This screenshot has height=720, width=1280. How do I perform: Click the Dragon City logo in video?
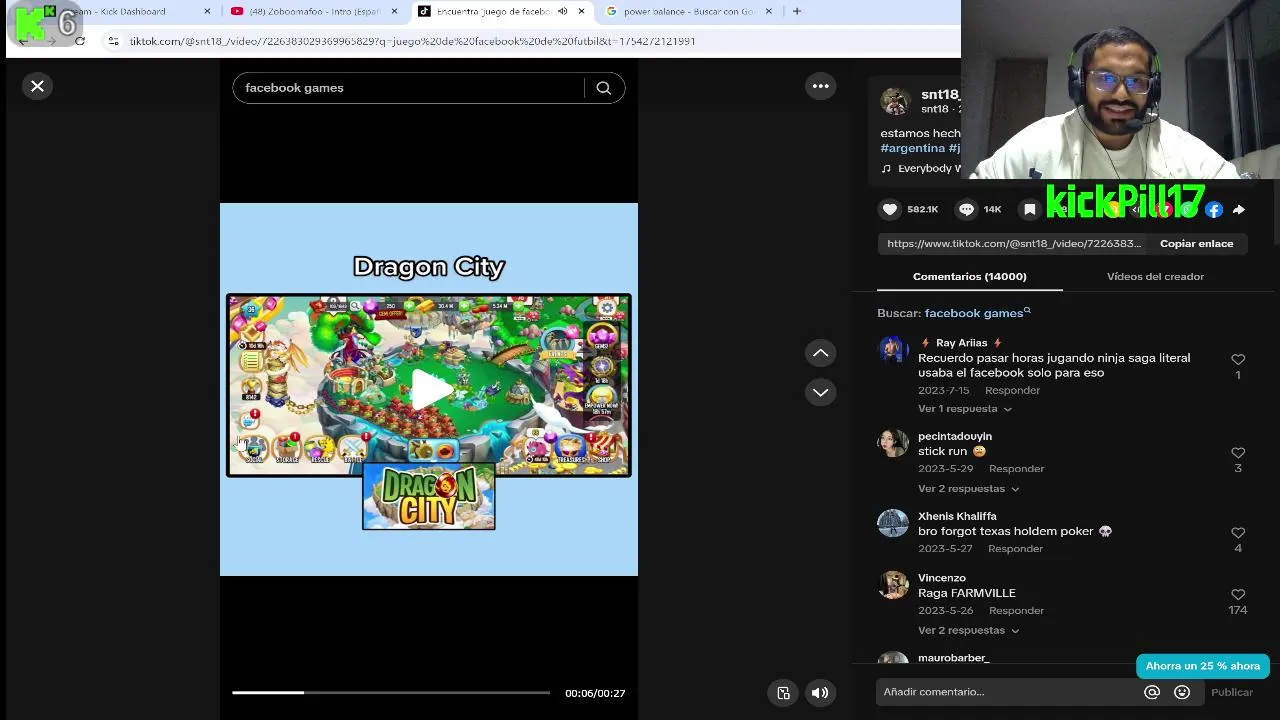[x=429, y=497]
